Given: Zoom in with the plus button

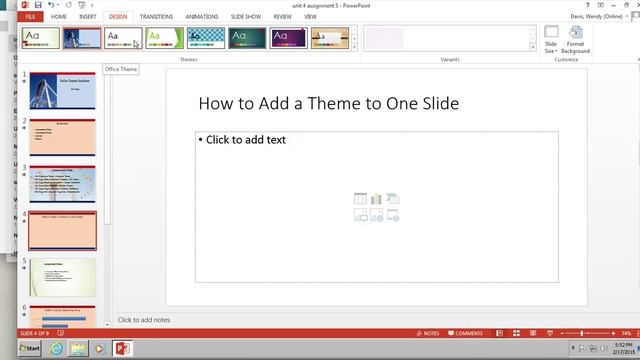Looking at the screenshot, I should [x=613, y=333].
